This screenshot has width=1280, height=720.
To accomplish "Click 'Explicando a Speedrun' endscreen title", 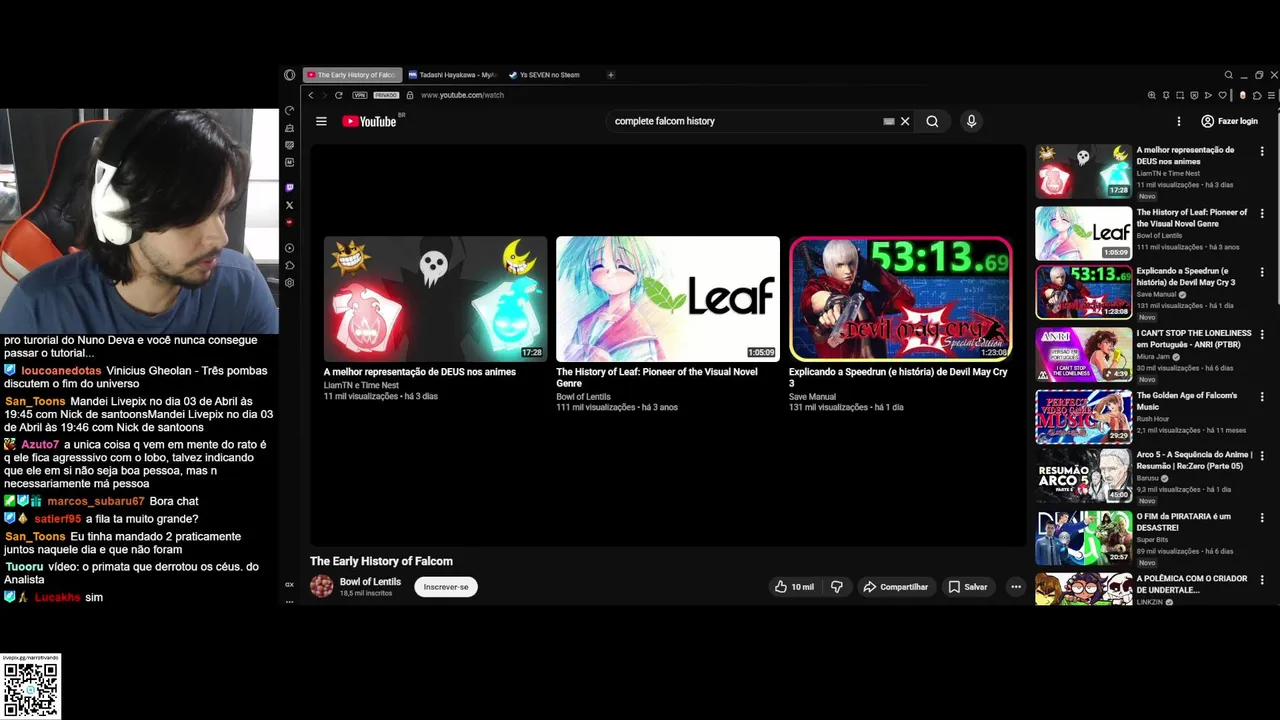I will (898, 377).
